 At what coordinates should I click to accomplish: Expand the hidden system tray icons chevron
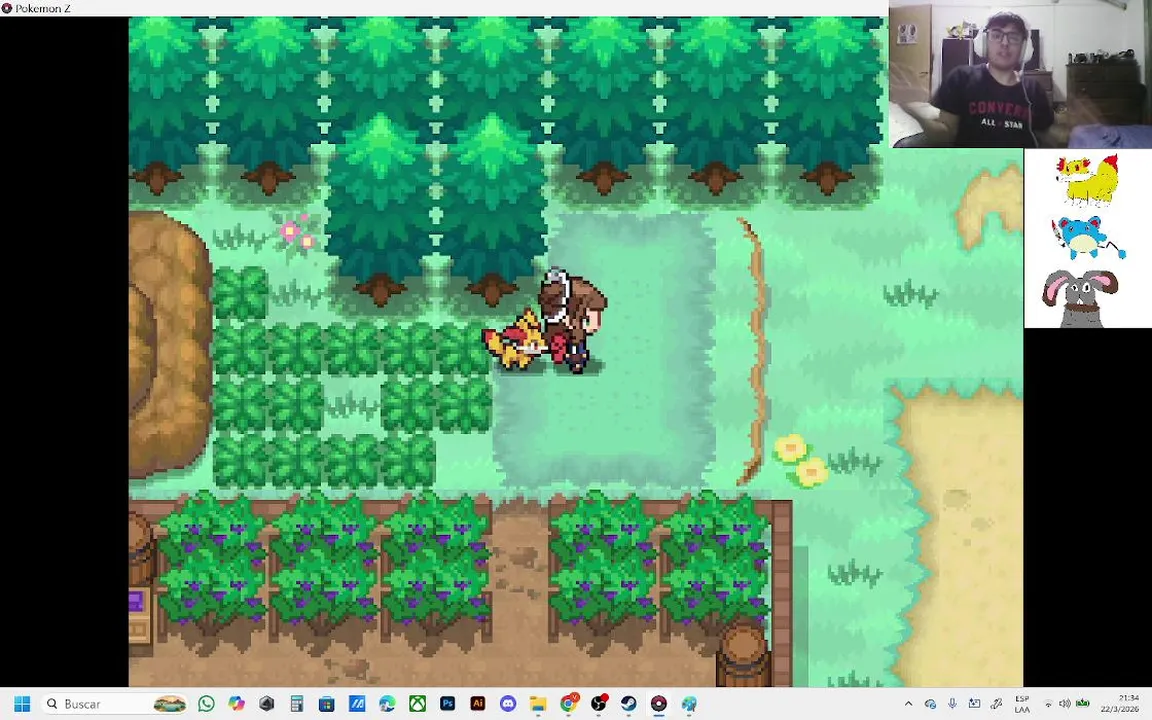pyautogui.click(x=908, y=704)
